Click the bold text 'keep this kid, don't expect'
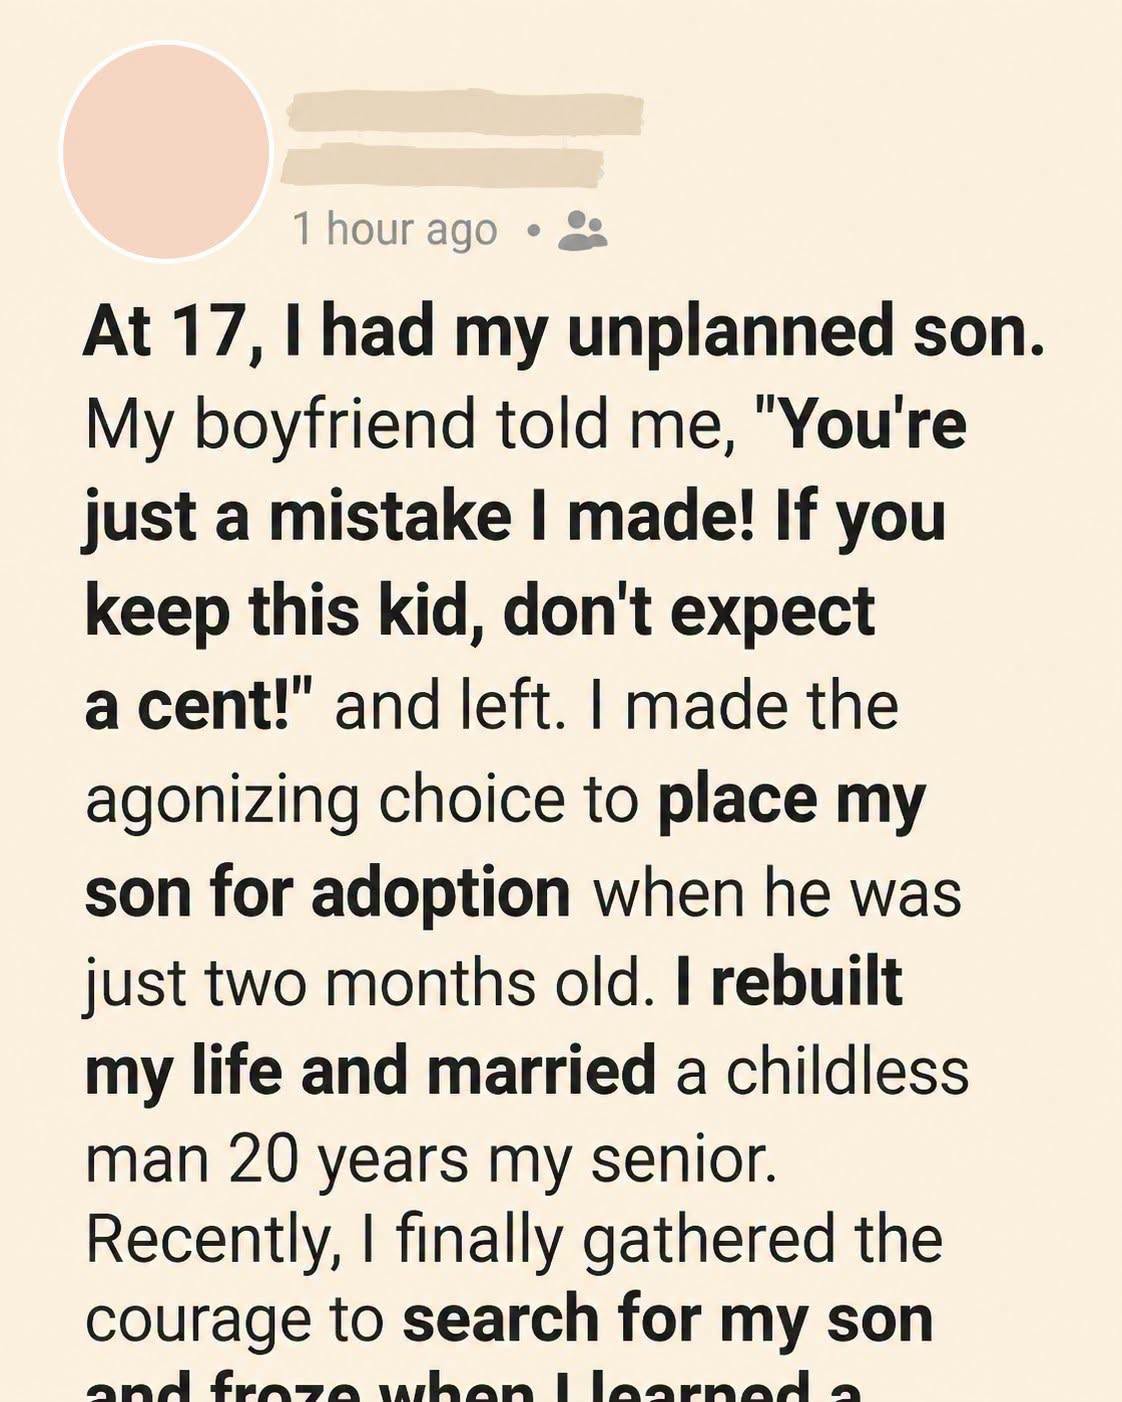 (481, 611)
